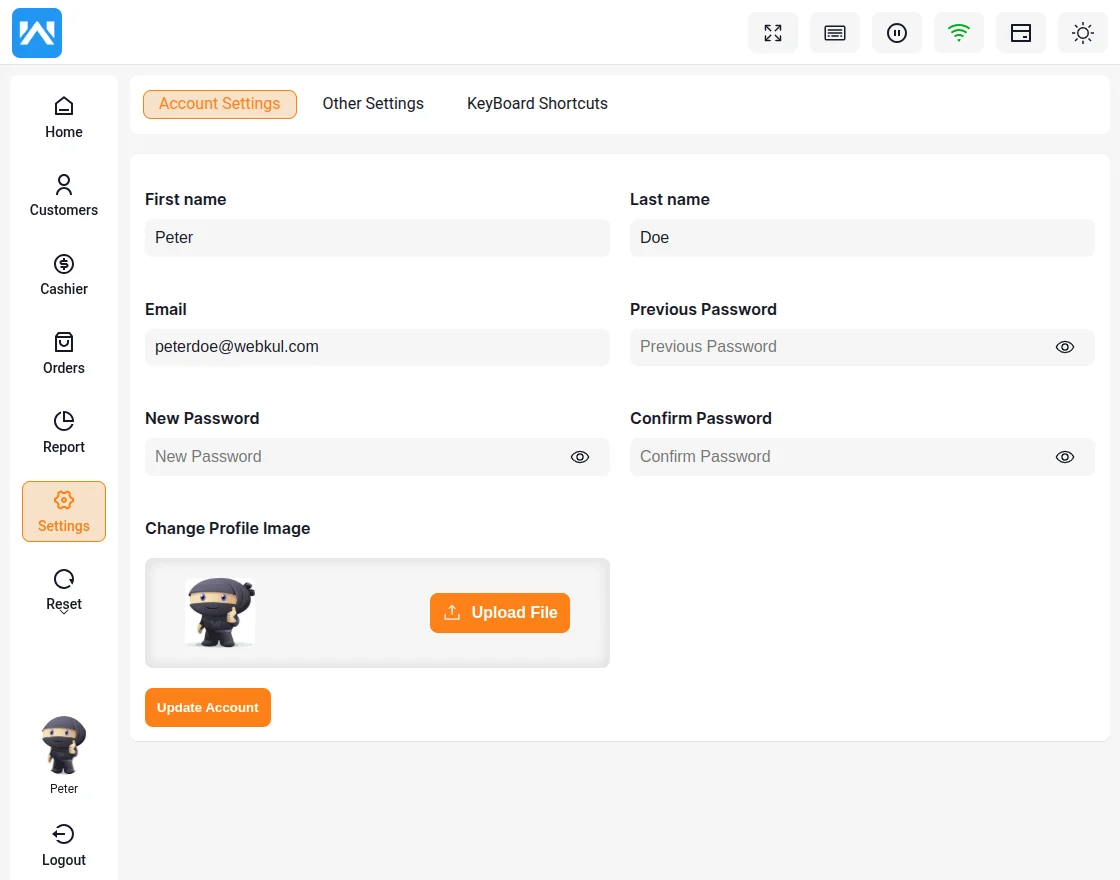The width and height of the screenshot is (1120, 880).
Task: Click the pause icon in the top bar
Action: [896, 33]
